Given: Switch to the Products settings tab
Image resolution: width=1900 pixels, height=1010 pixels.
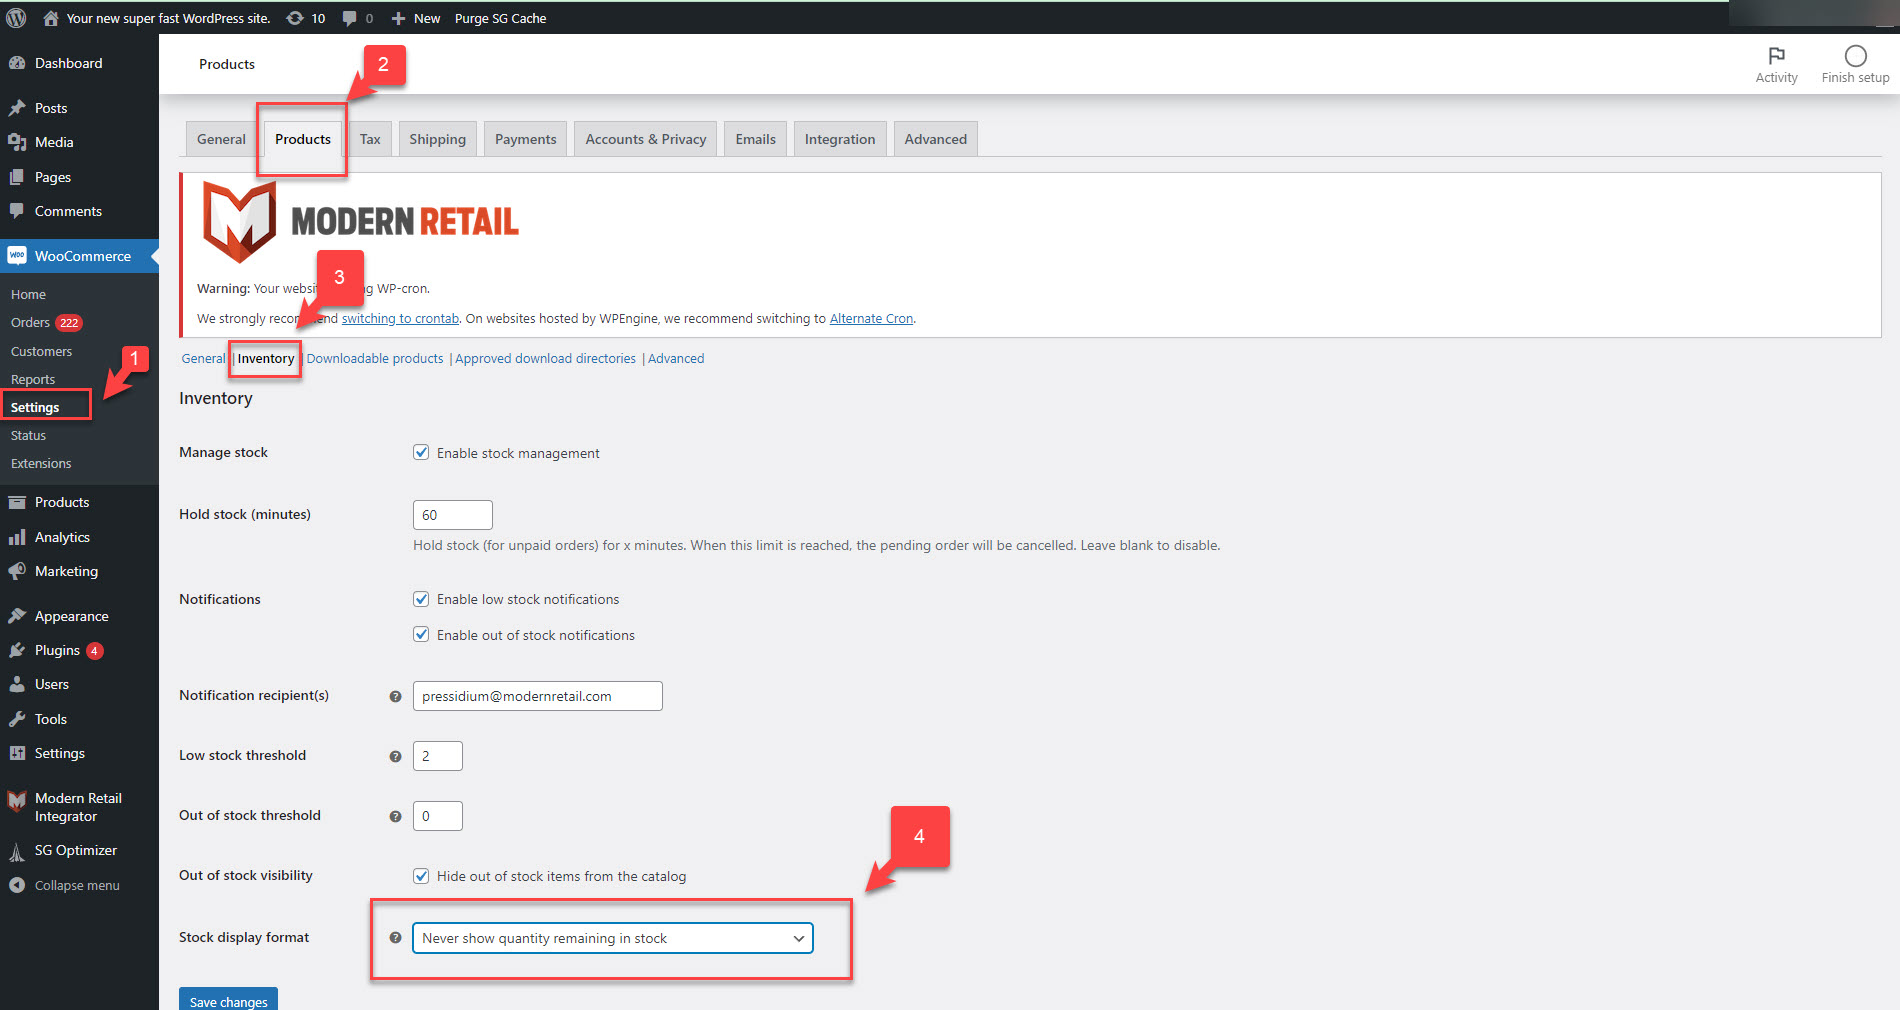Looking at the screenshot, I should coord(303,139).
